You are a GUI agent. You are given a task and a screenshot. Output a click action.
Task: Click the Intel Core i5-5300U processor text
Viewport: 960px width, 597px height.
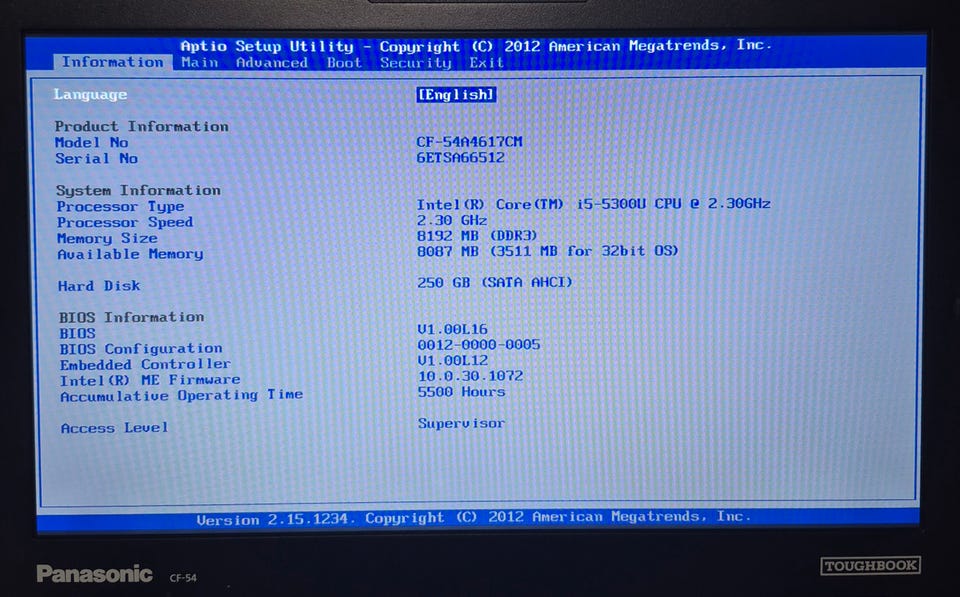tap(593, 203)
